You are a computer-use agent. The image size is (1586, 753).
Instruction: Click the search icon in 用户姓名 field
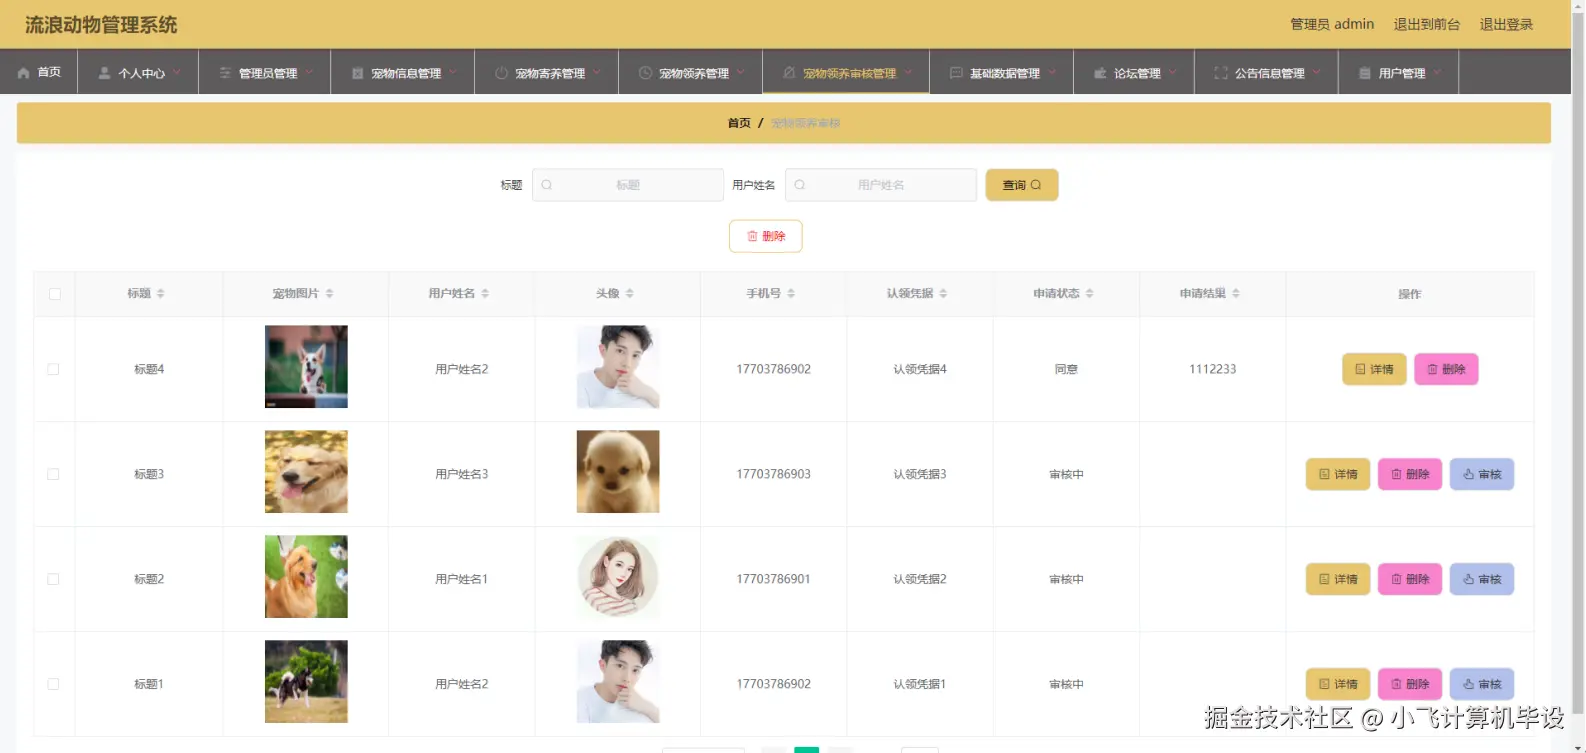click(800, 185)
